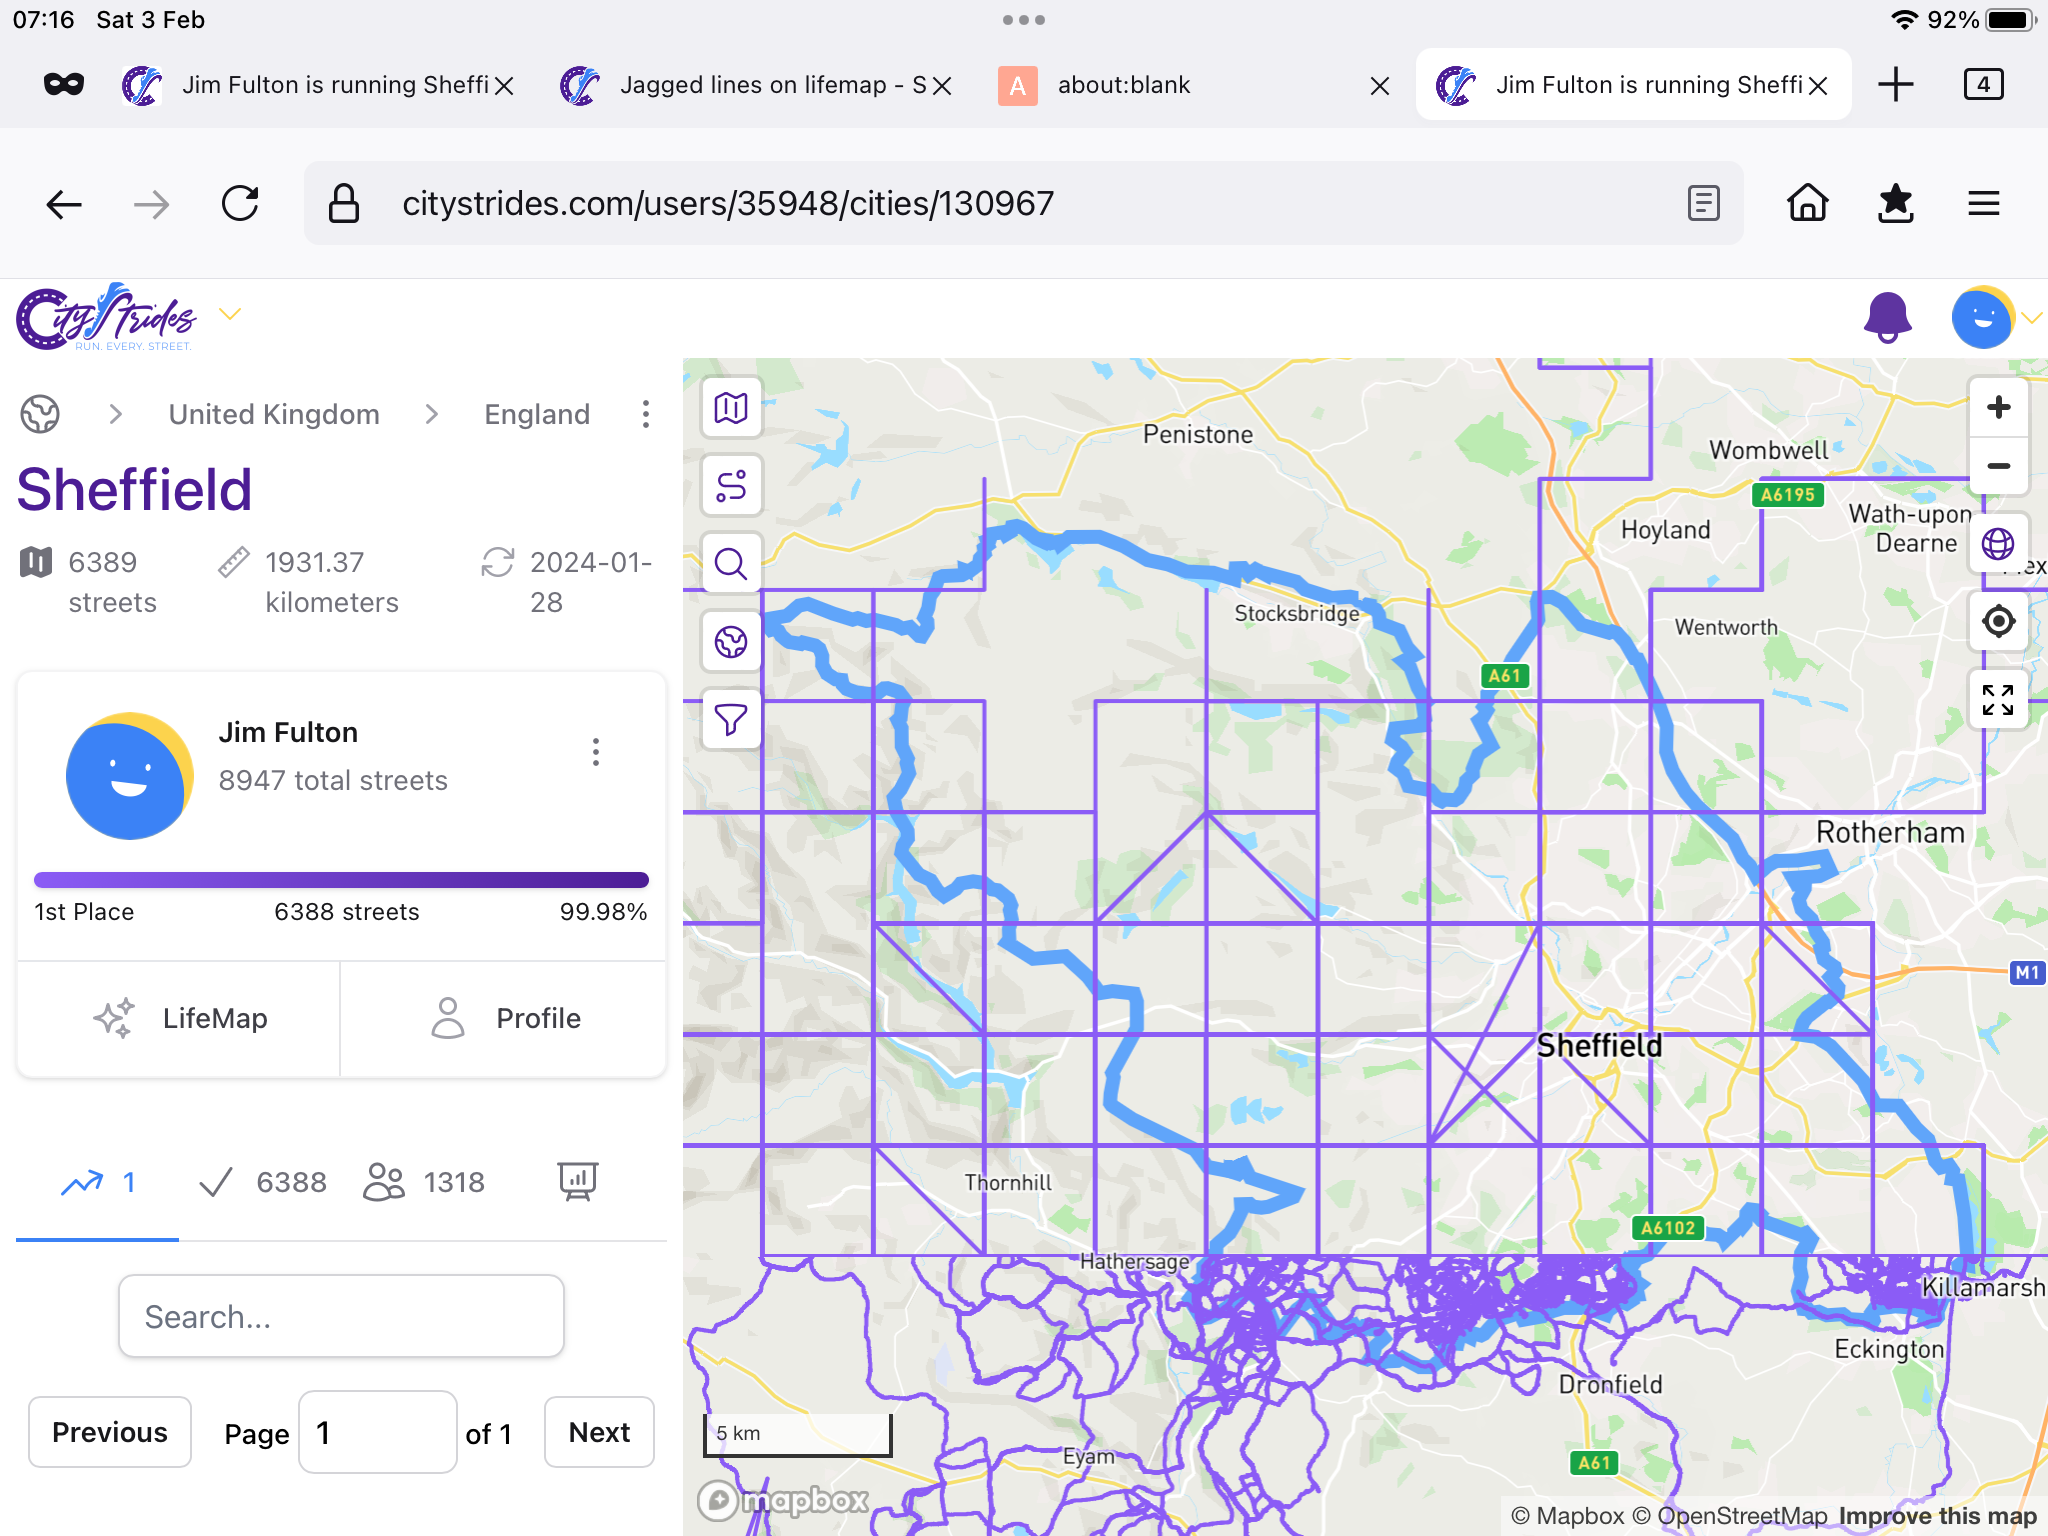The width and height of the screenshot is (2048, 1536).
Task: Click the map filter funnel icon
Action: (x=731, y=719)
